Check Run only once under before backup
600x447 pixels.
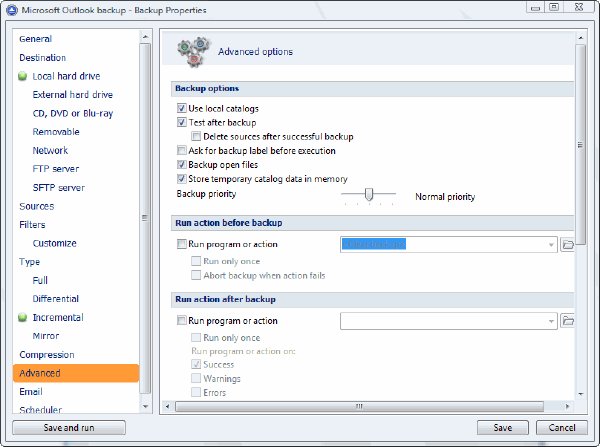pos(196,261)
